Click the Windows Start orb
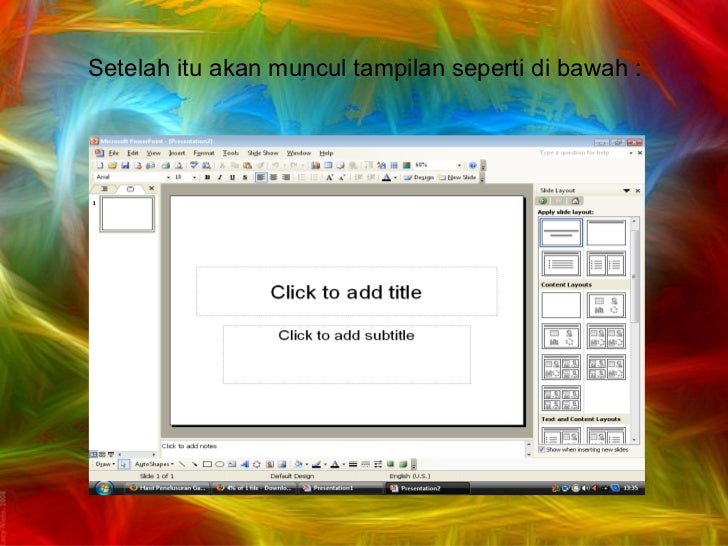Image resolution: width=728 pixels, height=546 pixels. pyautogui.click(x=104, y=488)
